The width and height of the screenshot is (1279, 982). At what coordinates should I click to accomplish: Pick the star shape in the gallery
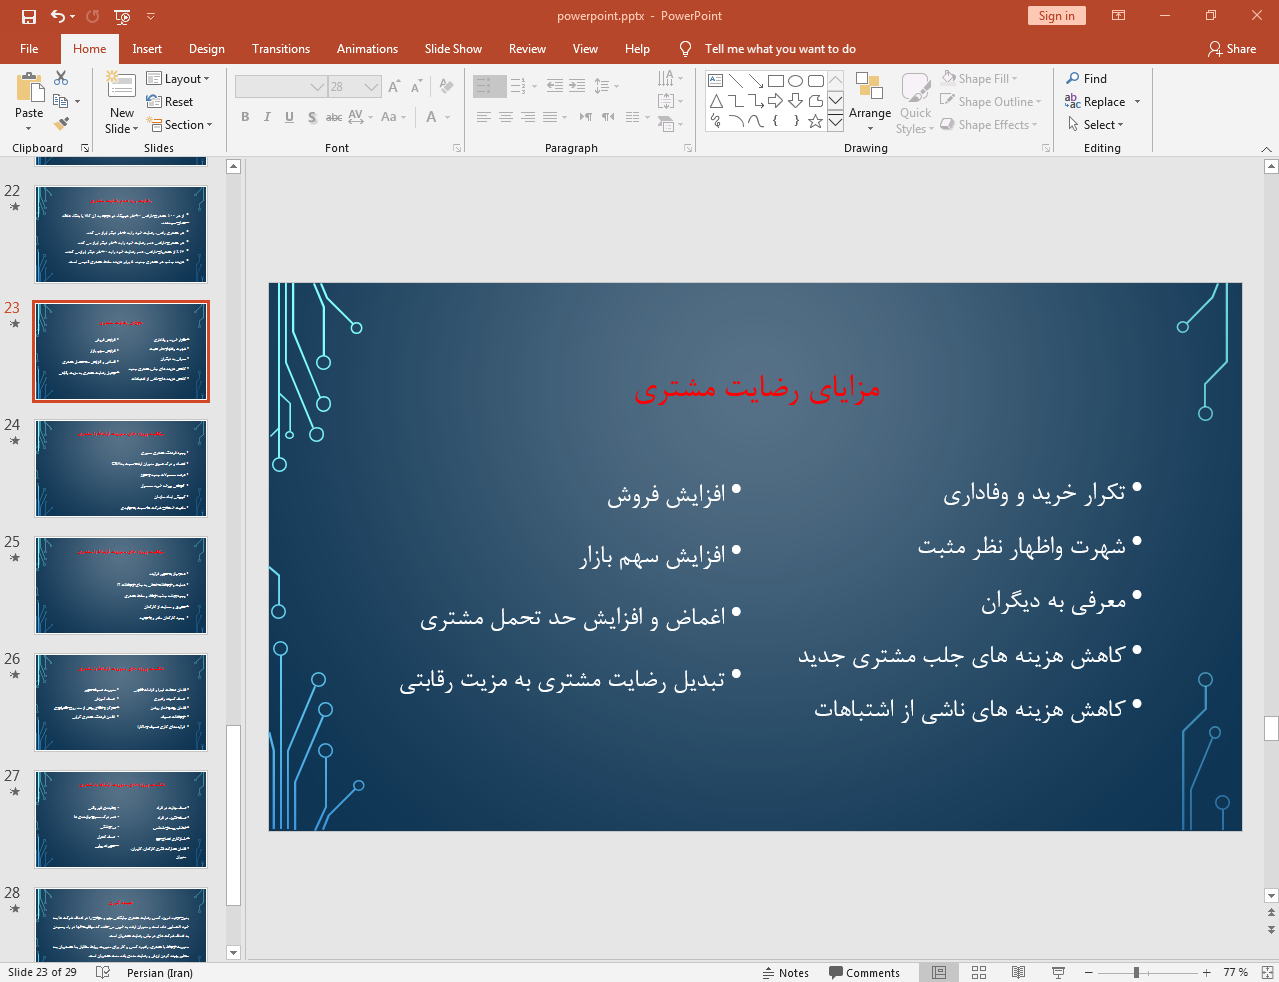click(816, 121)
